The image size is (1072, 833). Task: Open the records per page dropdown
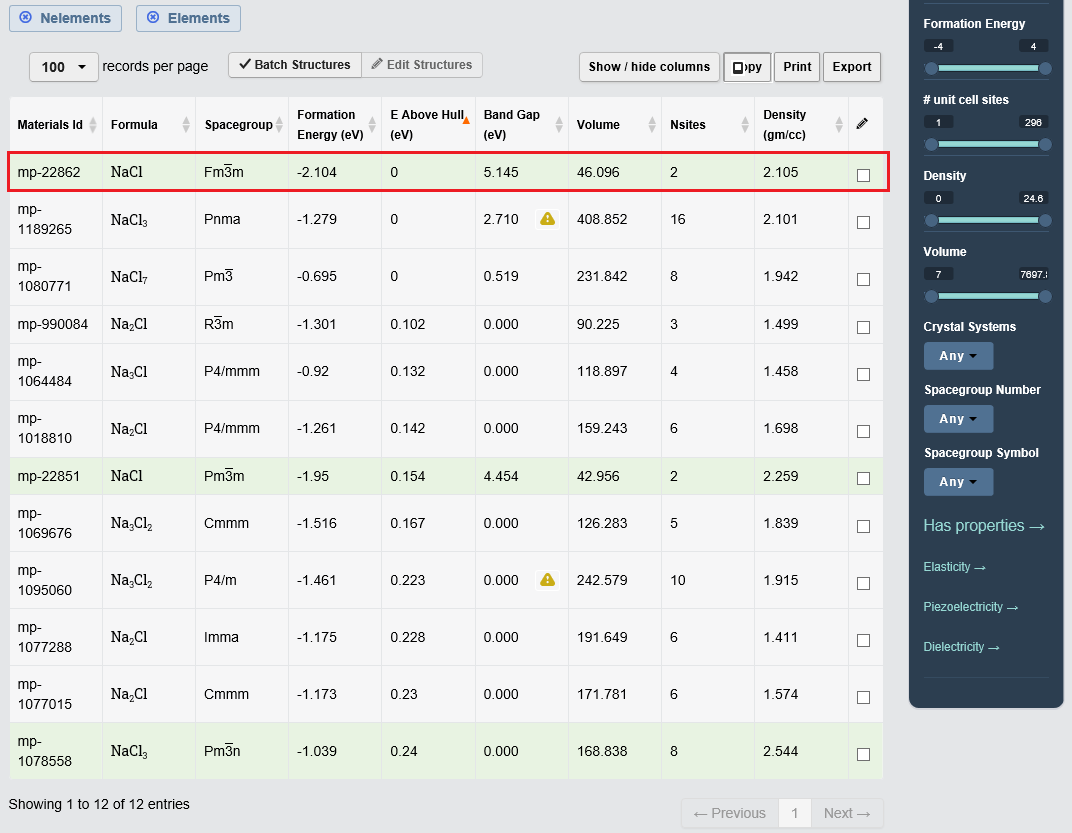pyautogui.click(x=64, y=67)
